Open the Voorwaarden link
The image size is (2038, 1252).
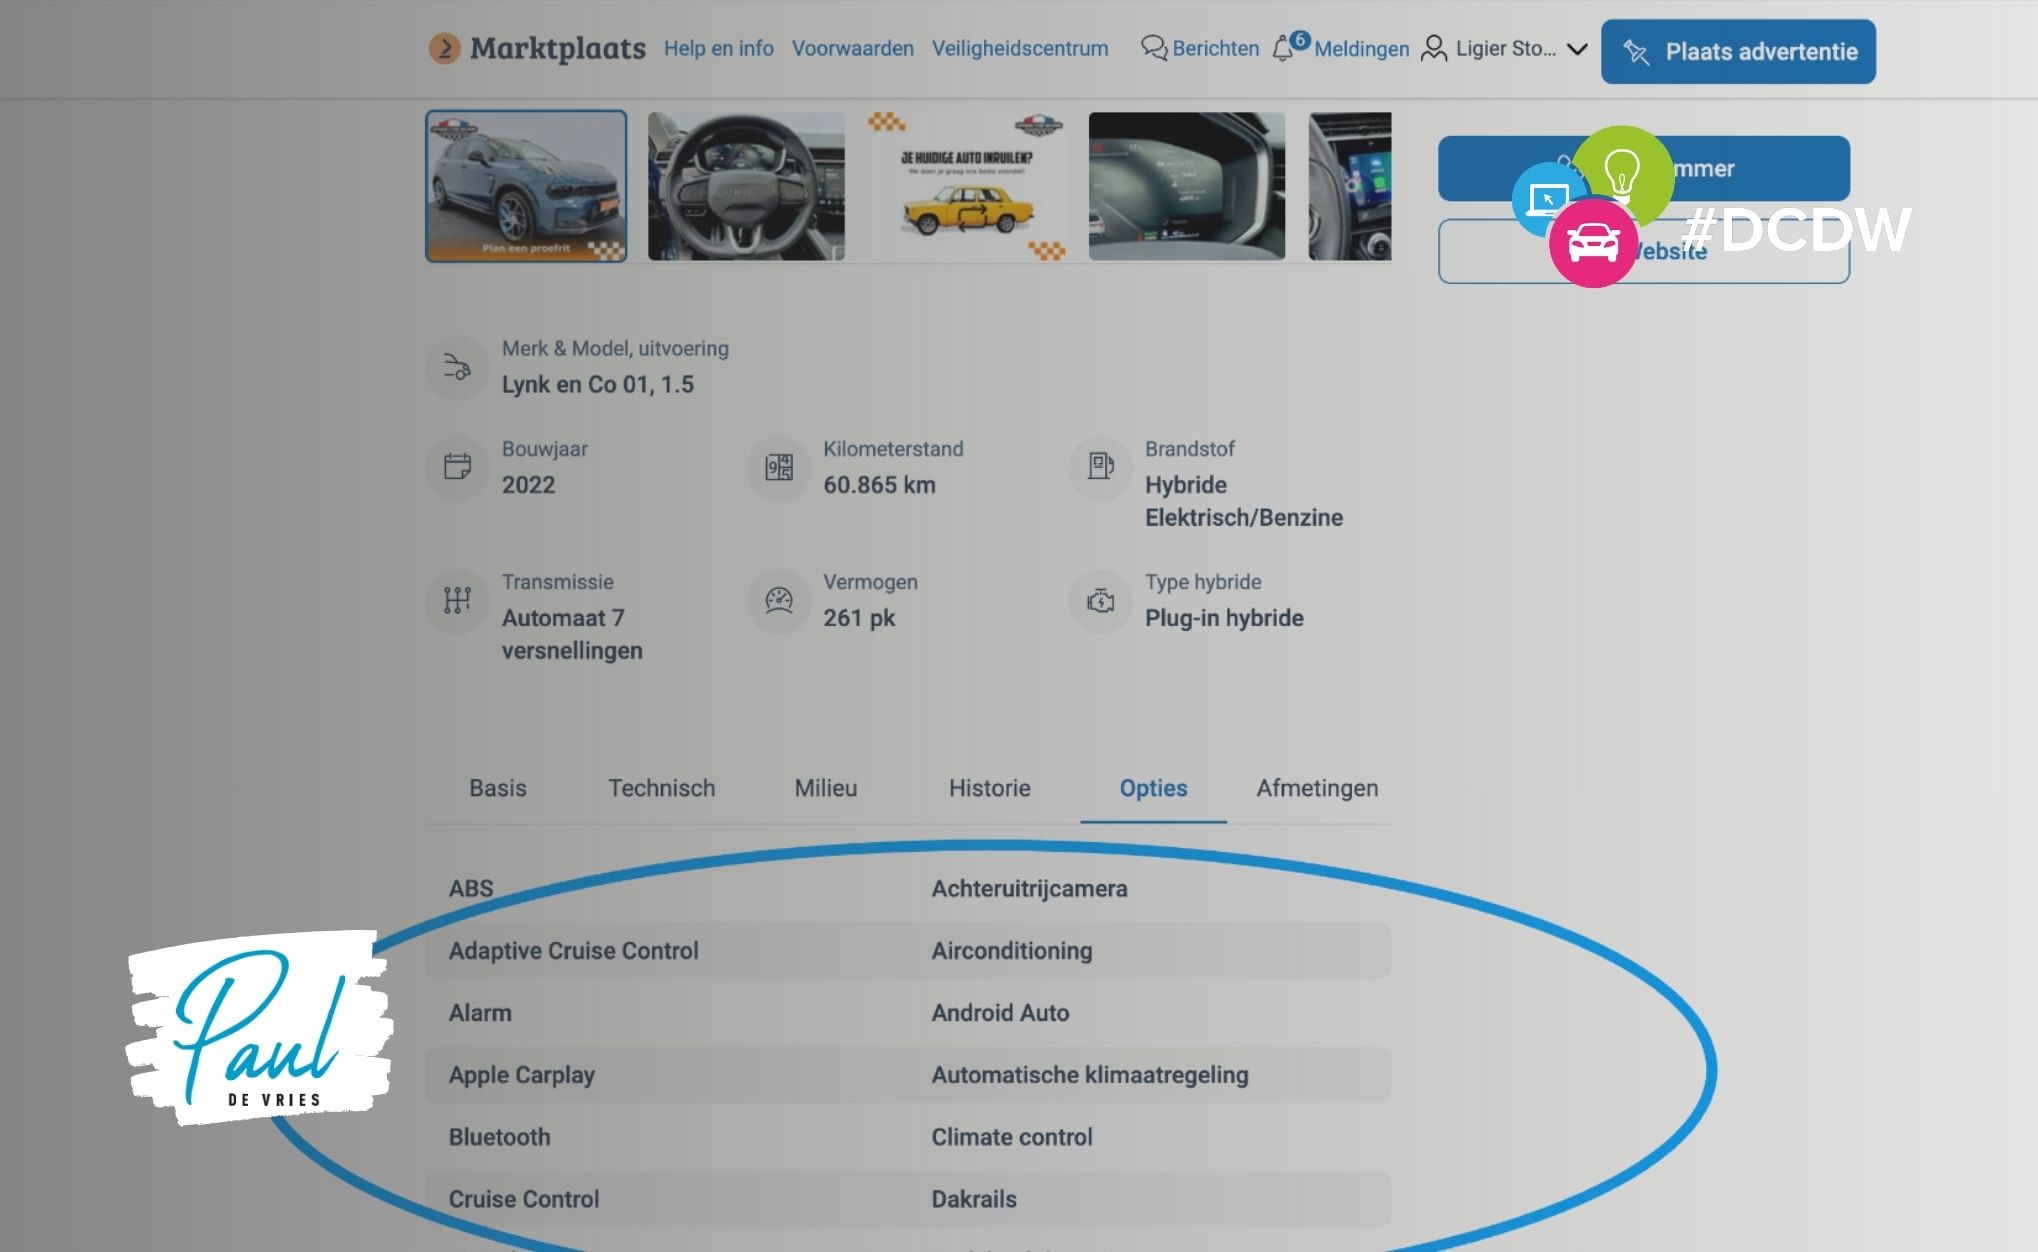coord(853,48)
